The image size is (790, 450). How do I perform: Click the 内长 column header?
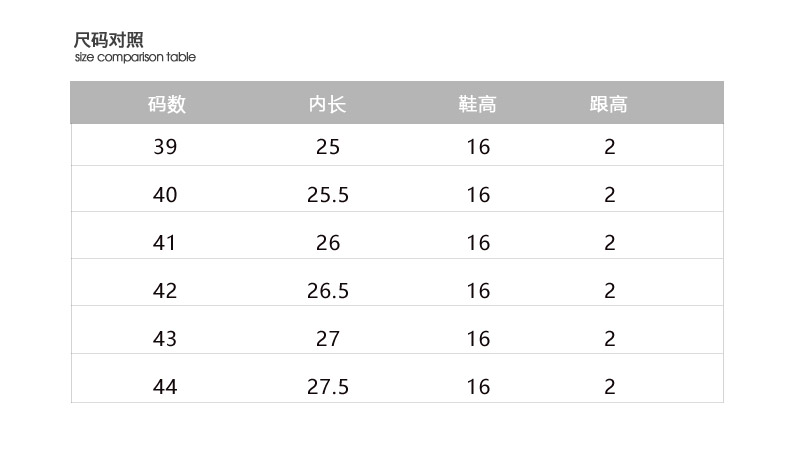coord(327,104)
